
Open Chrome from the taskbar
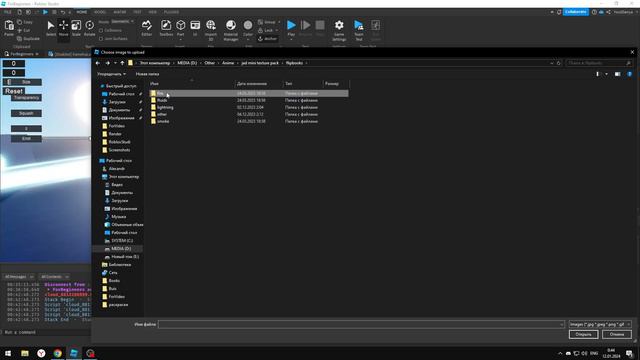(x=58, y=353)
